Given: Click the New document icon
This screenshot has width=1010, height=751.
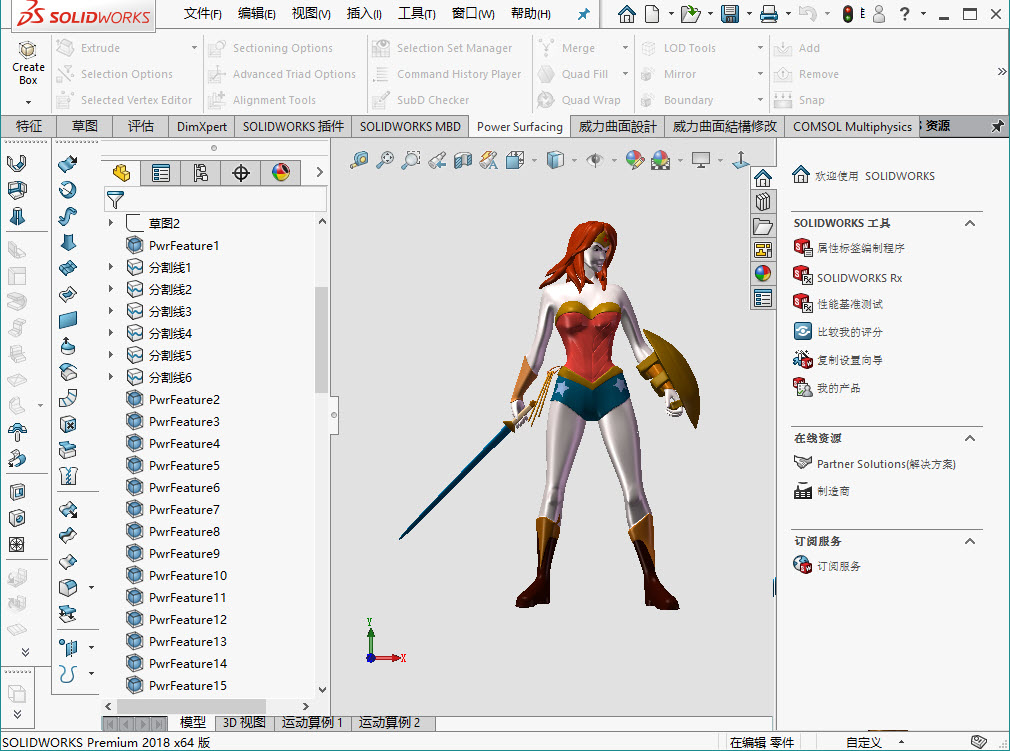Looking at the screenshot, I should 652,14.
